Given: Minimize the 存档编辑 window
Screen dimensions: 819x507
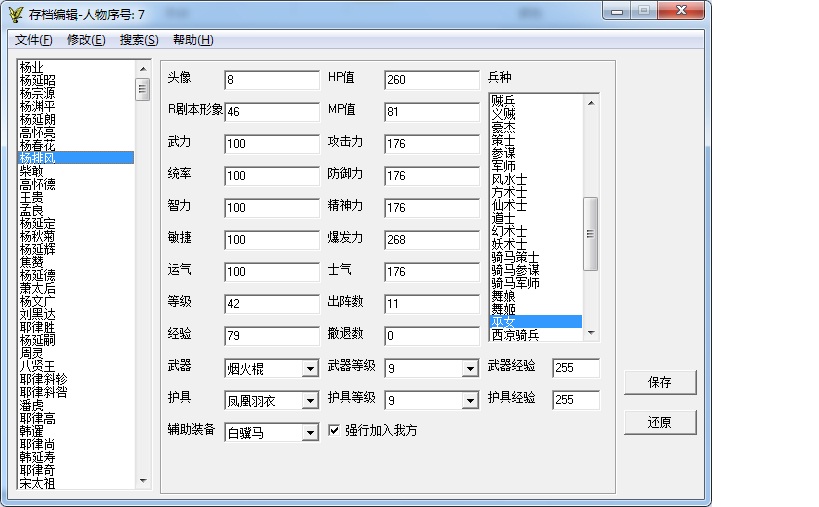Looking at the screenshot, I should click(617, 11).
